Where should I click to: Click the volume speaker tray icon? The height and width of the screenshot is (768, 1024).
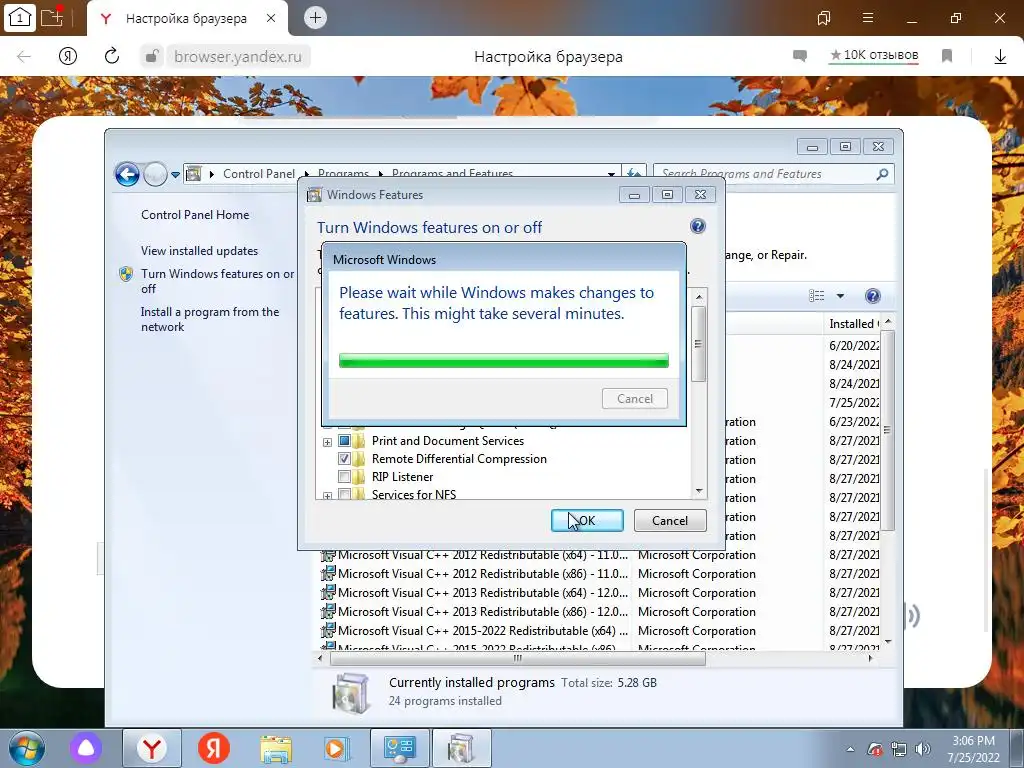(x=923, y=749)
